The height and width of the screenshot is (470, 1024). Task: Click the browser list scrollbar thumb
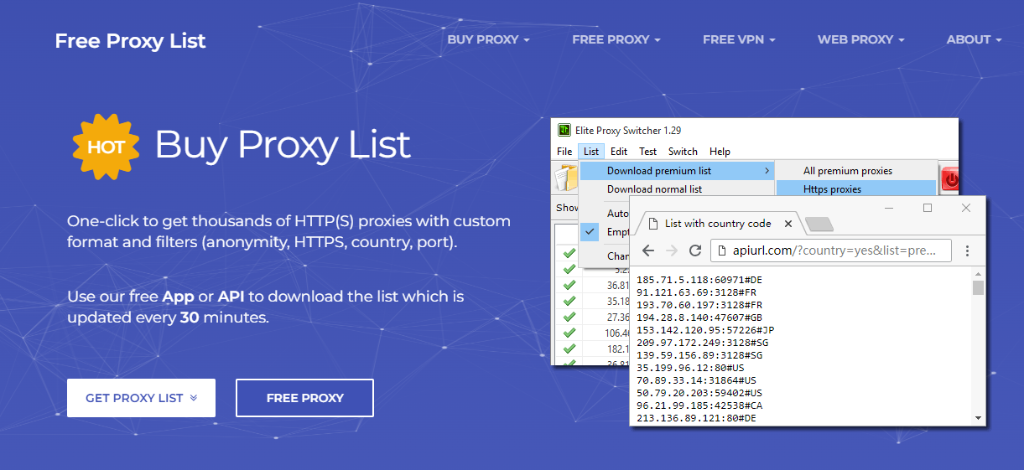(978, 288)
